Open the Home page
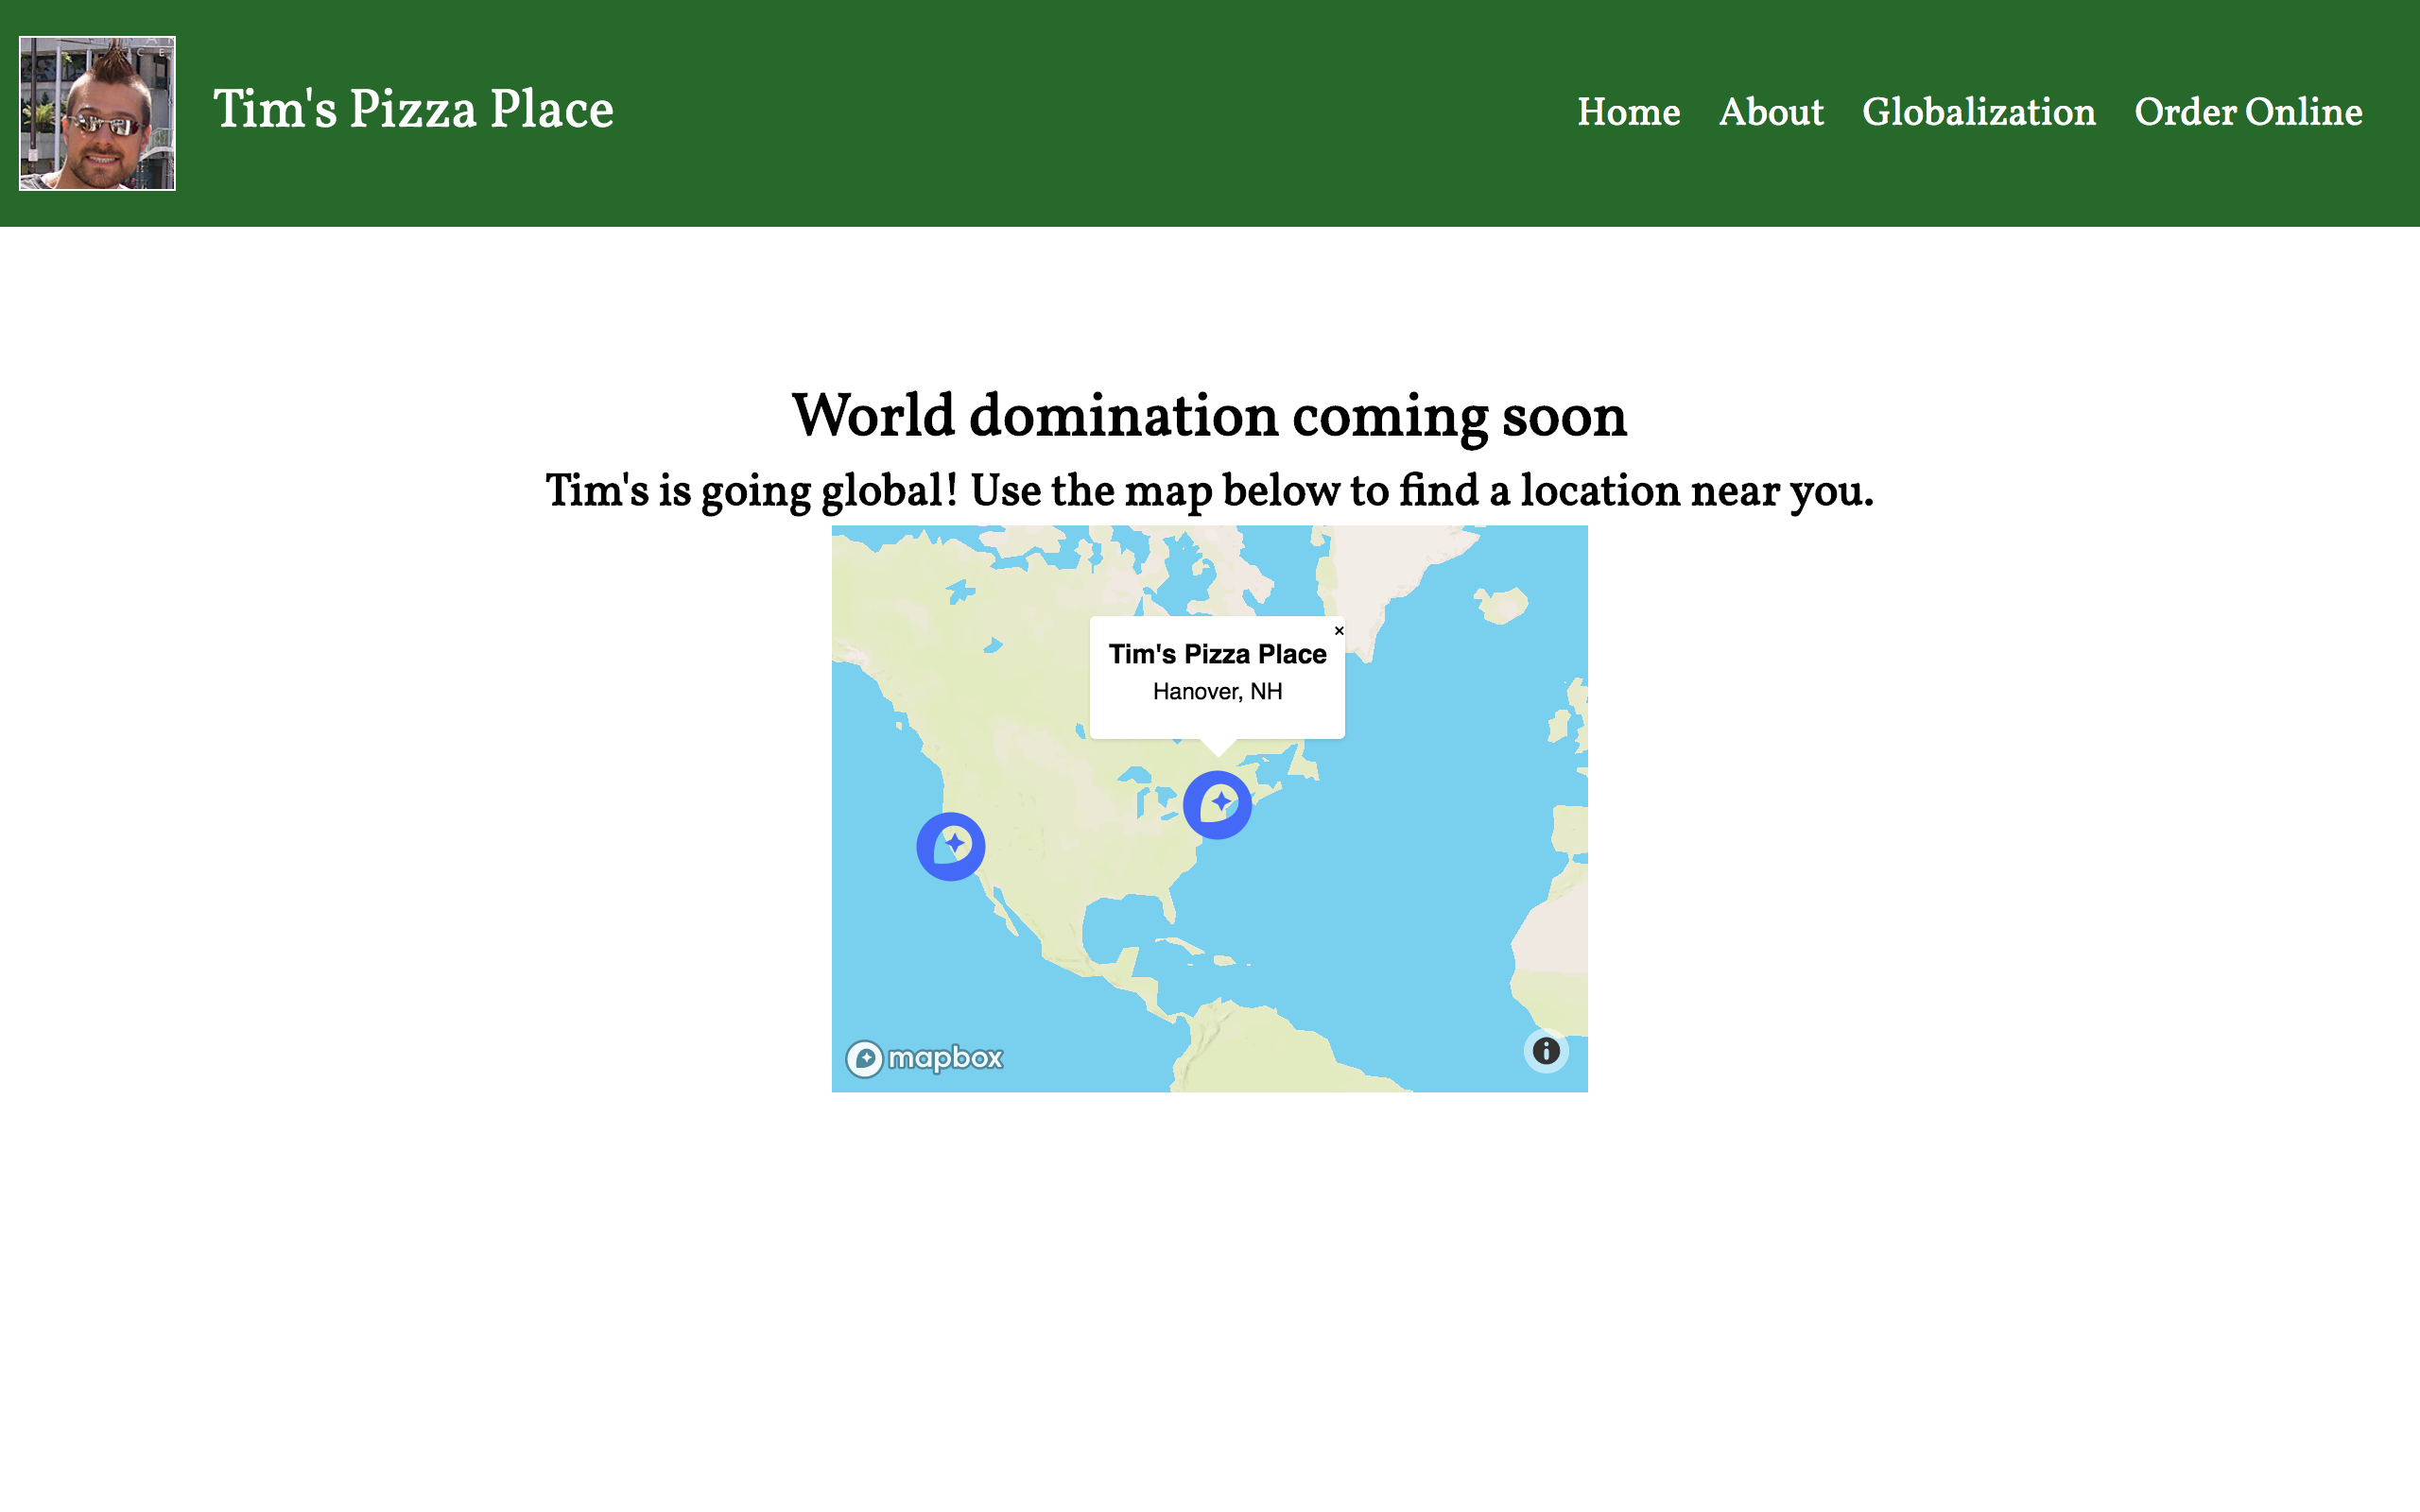Screen dimensions: 2420x1512 [x=1628, y=112]
